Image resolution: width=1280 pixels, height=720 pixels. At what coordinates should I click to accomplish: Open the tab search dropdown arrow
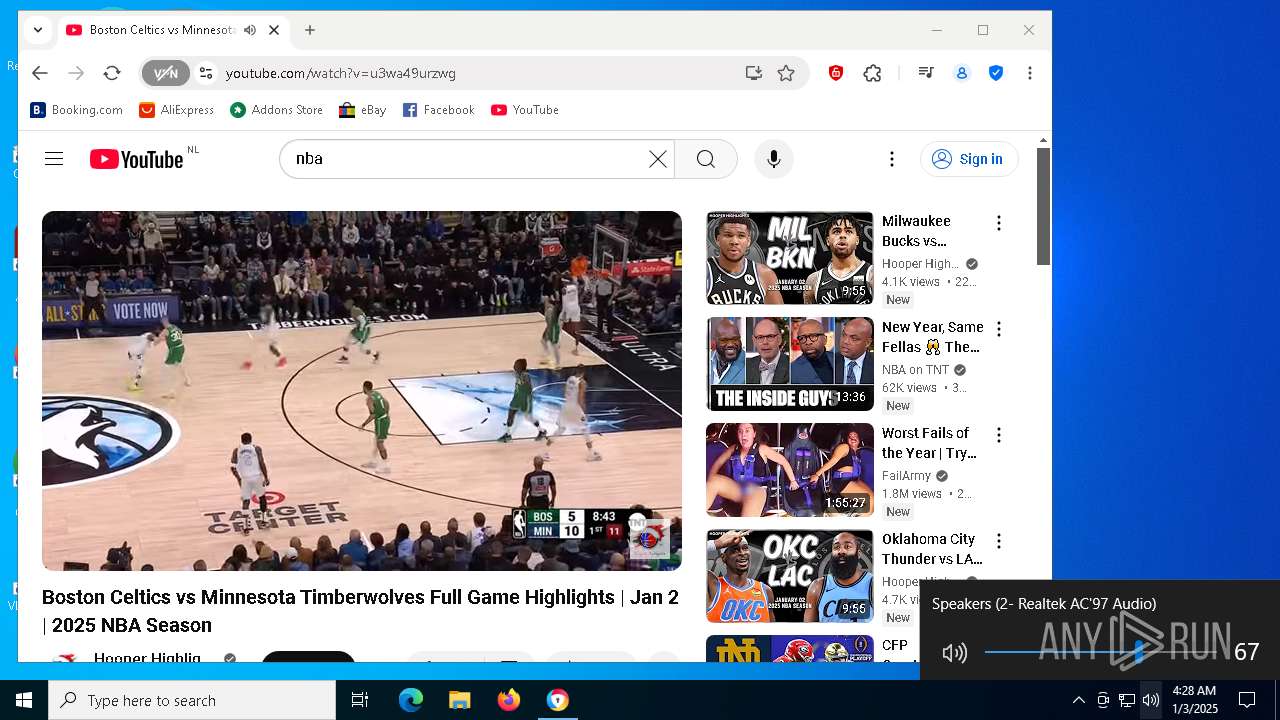(38, 30)
